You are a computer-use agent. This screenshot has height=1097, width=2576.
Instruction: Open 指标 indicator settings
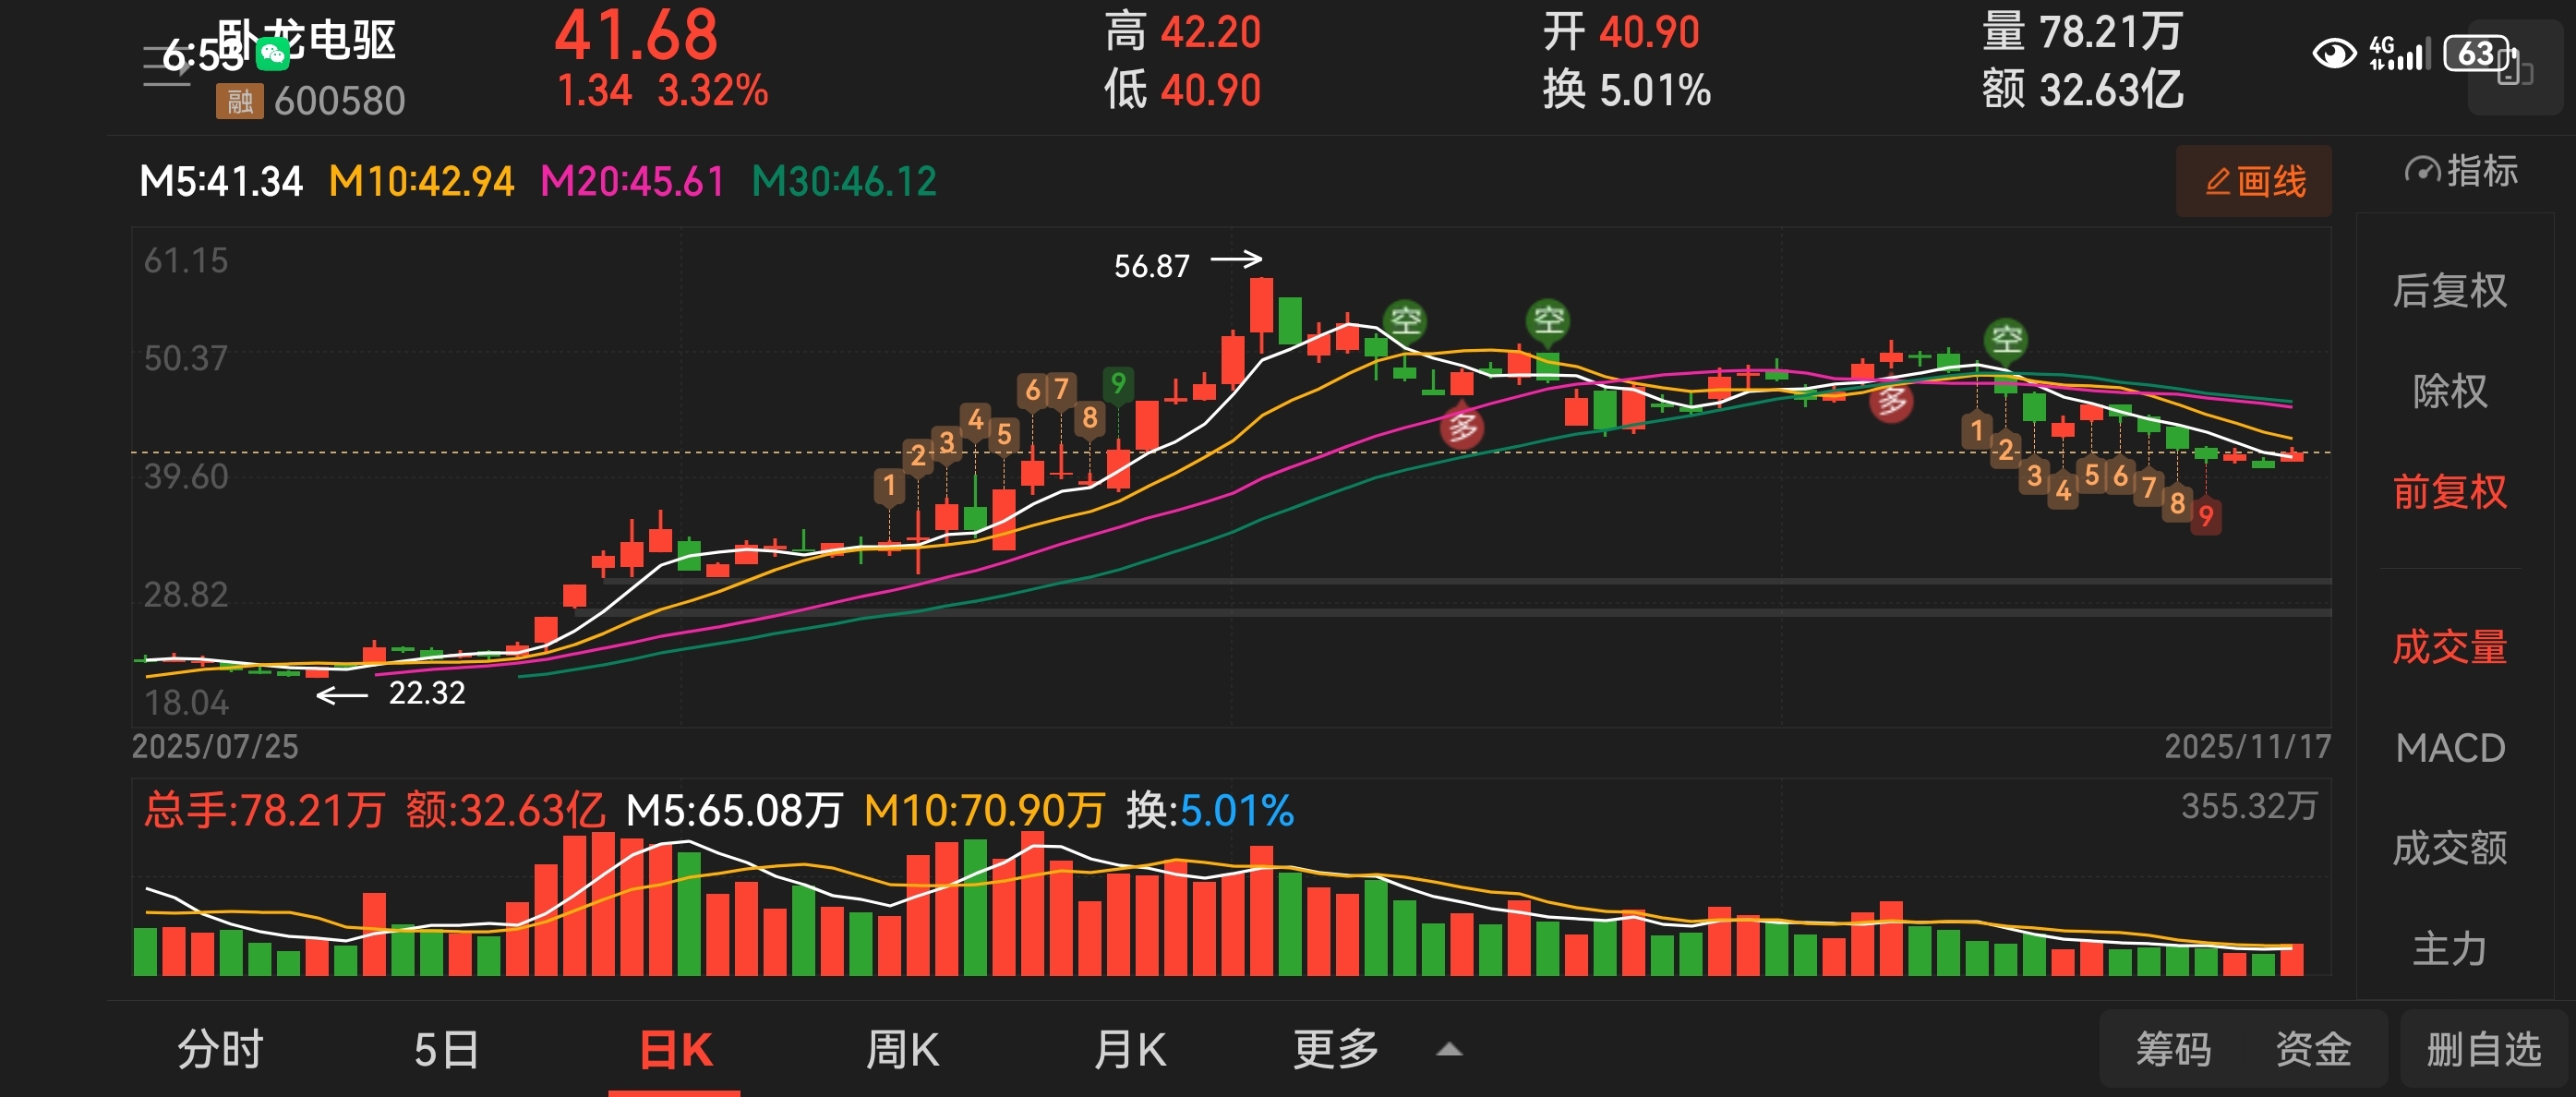[x=2460, y=172]
